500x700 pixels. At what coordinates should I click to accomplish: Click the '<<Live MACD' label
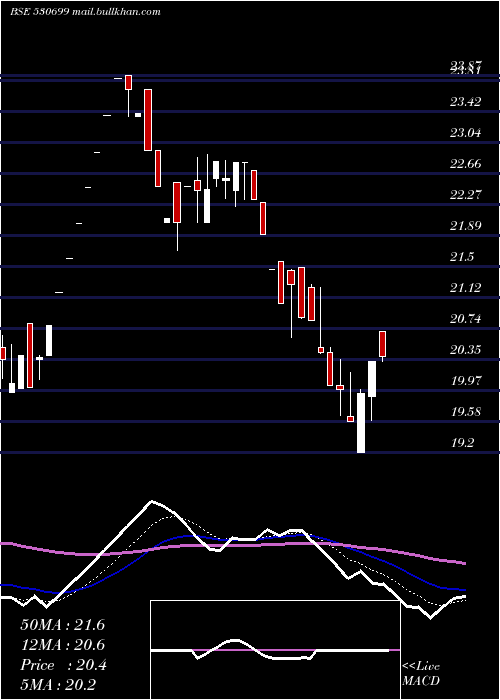pos(421,673)
